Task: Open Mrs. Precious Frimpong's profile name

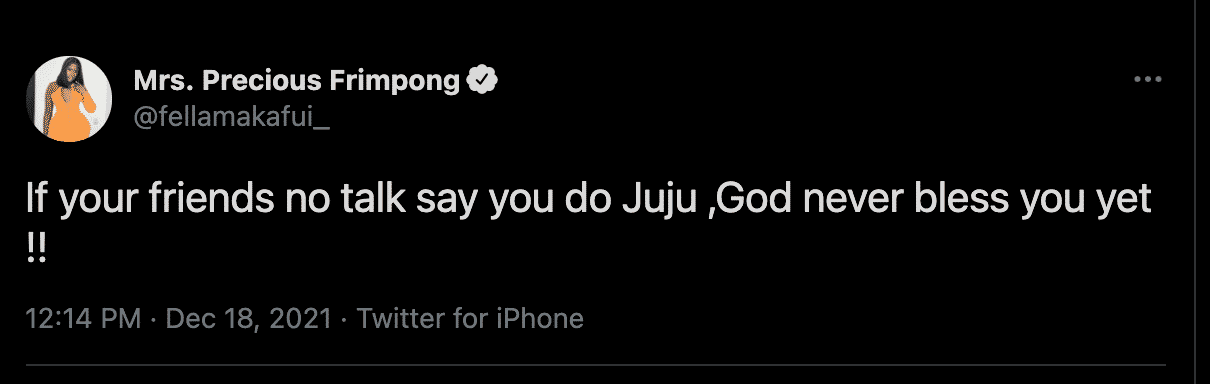Action: [298, 80]
